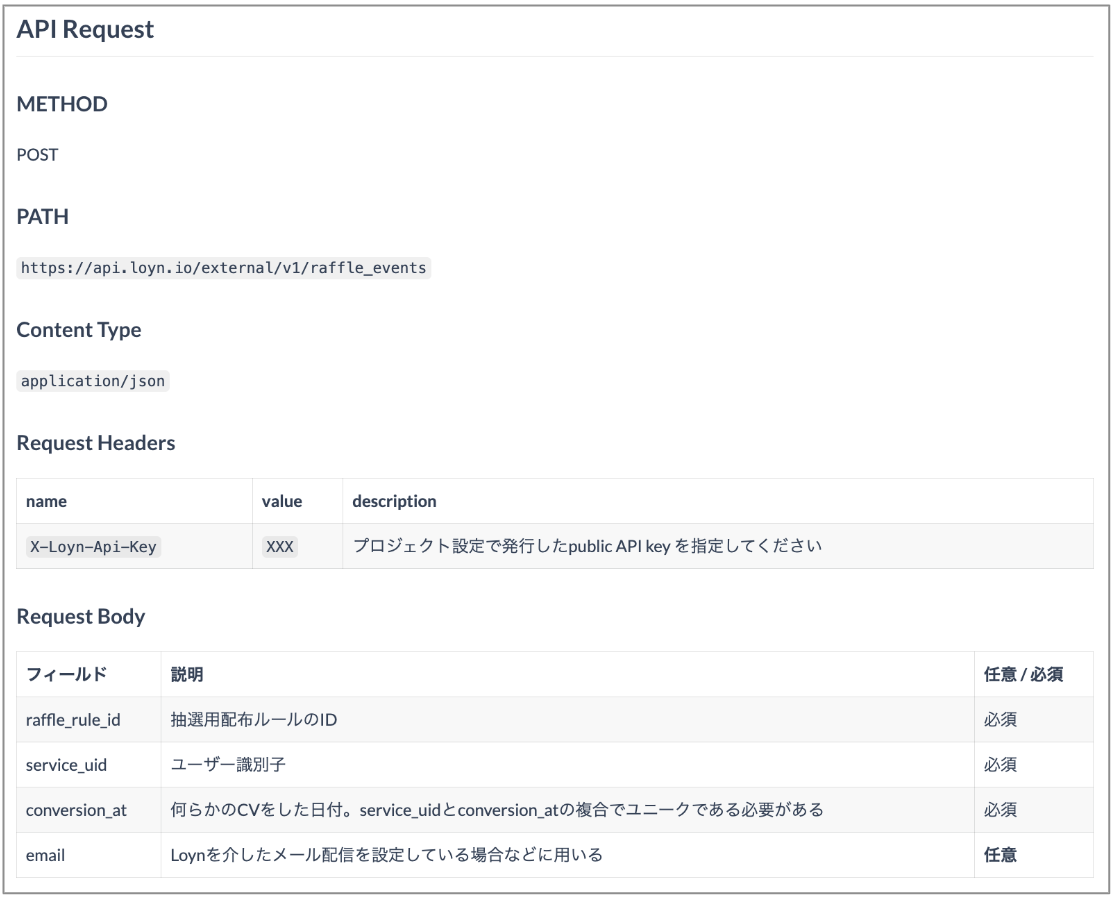
Task: Select the application/json code text
Action: pyautogui.click(x=93, y=381)
